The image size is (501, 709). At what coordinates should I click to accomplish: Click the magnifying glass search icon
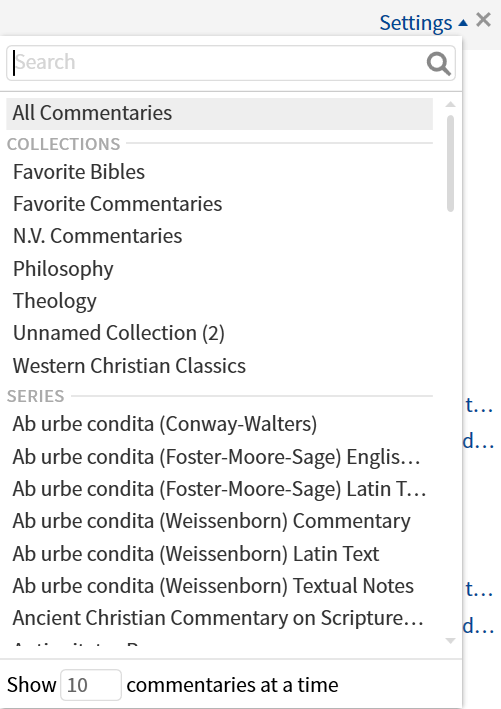tap(438, 63)
